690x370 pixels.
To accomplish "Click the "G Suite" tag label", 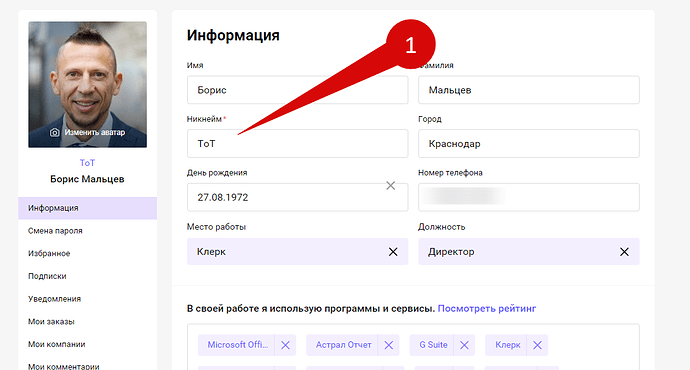I will 433,345.
